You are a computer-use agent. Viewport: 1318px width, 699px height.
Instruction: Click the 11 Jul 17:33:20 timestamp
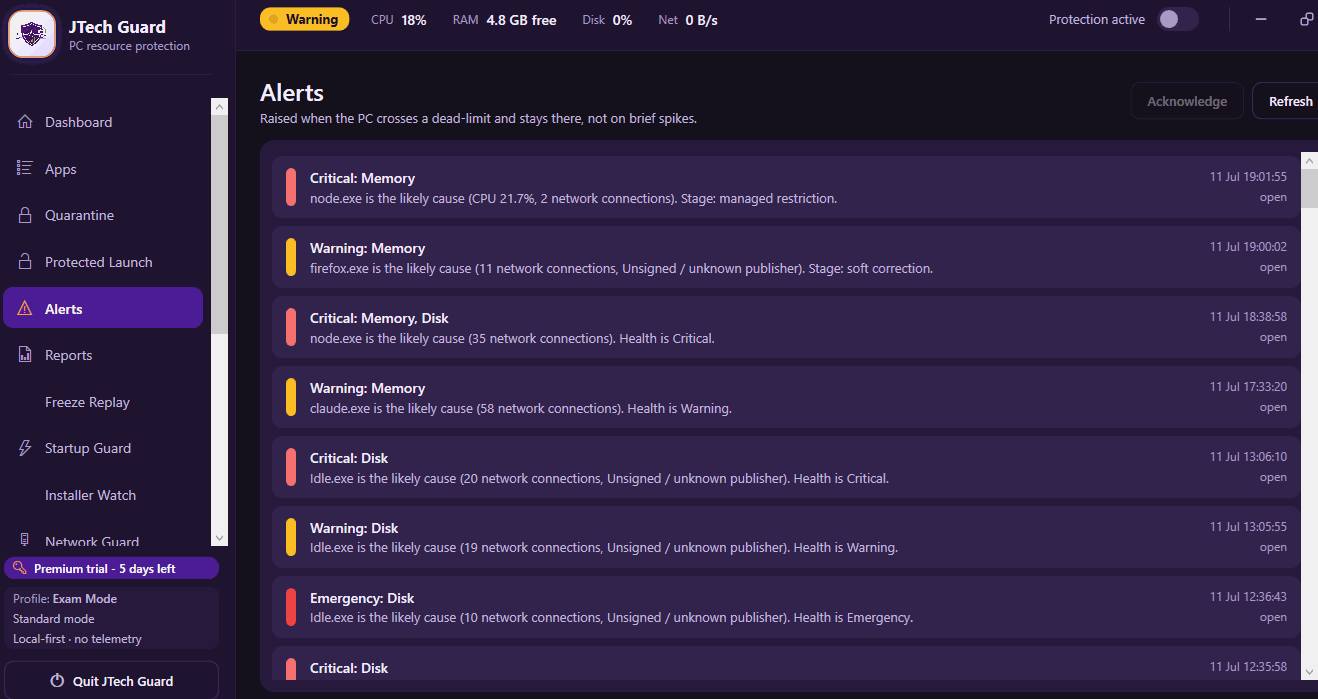click(1248, 387)
